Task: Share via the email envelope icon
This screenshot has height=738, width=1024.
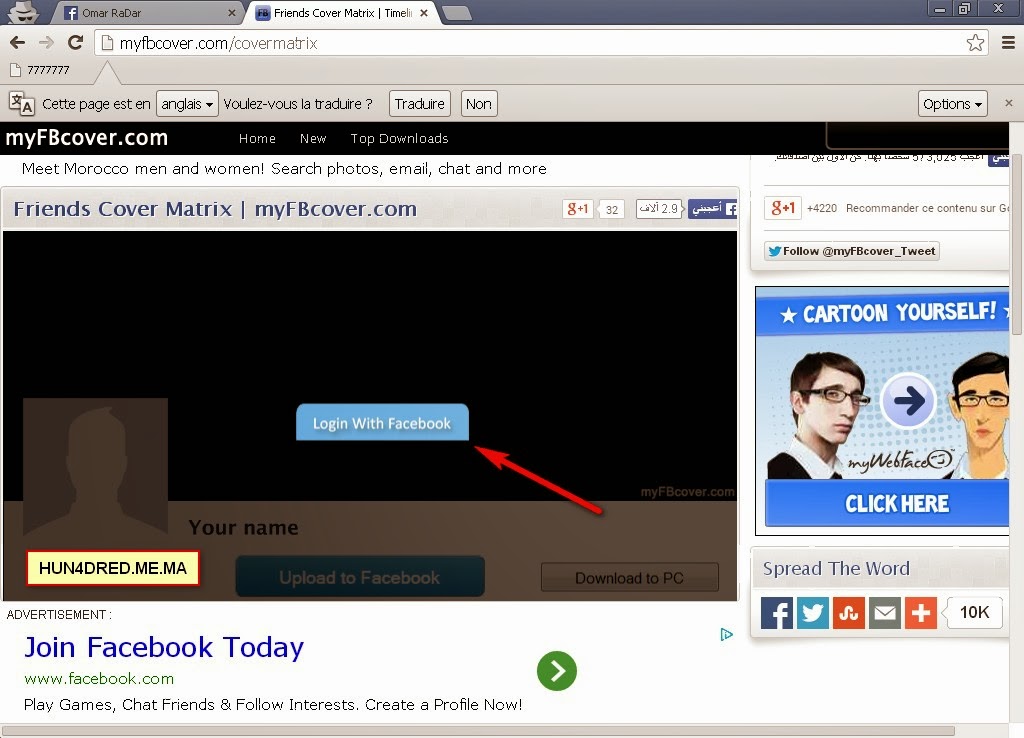Action: coord(884,613)
